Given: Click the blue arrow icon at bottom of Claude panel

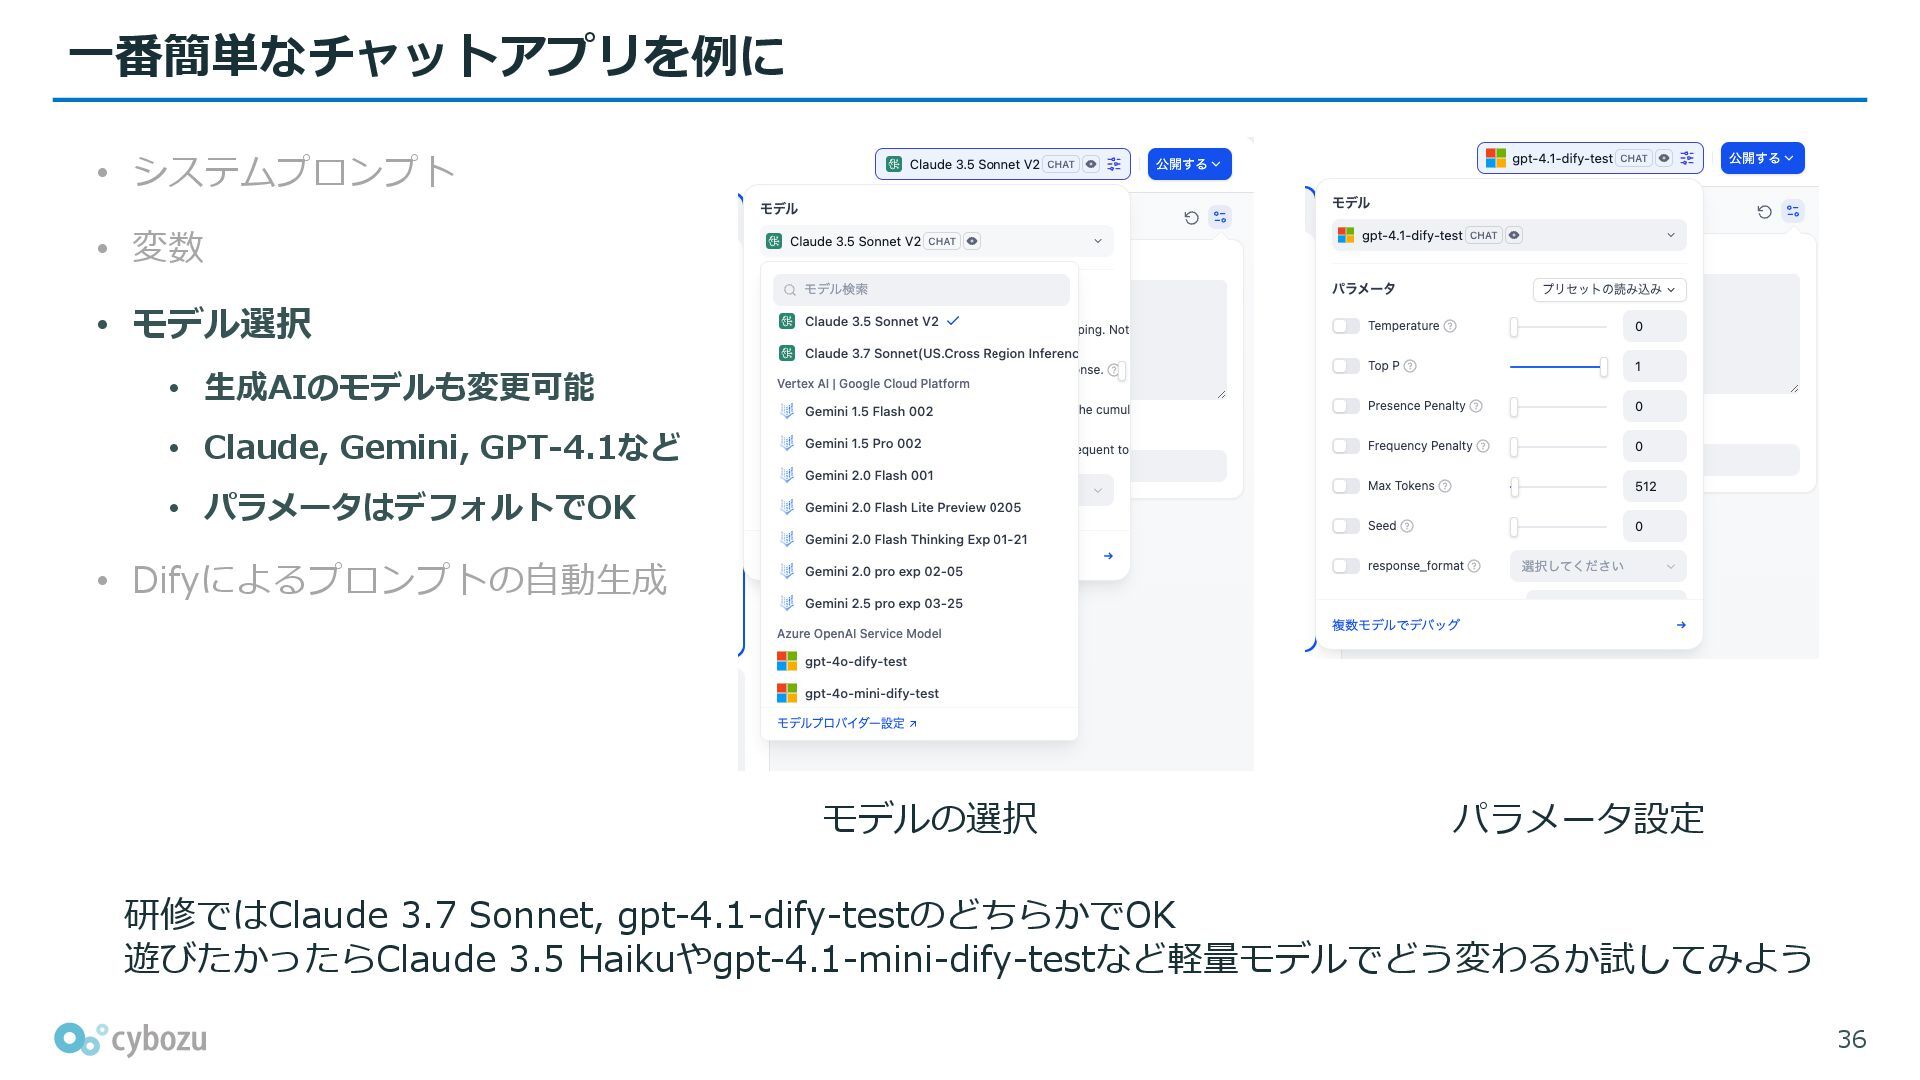Looking at the screenshot, I should point(1108,556).
